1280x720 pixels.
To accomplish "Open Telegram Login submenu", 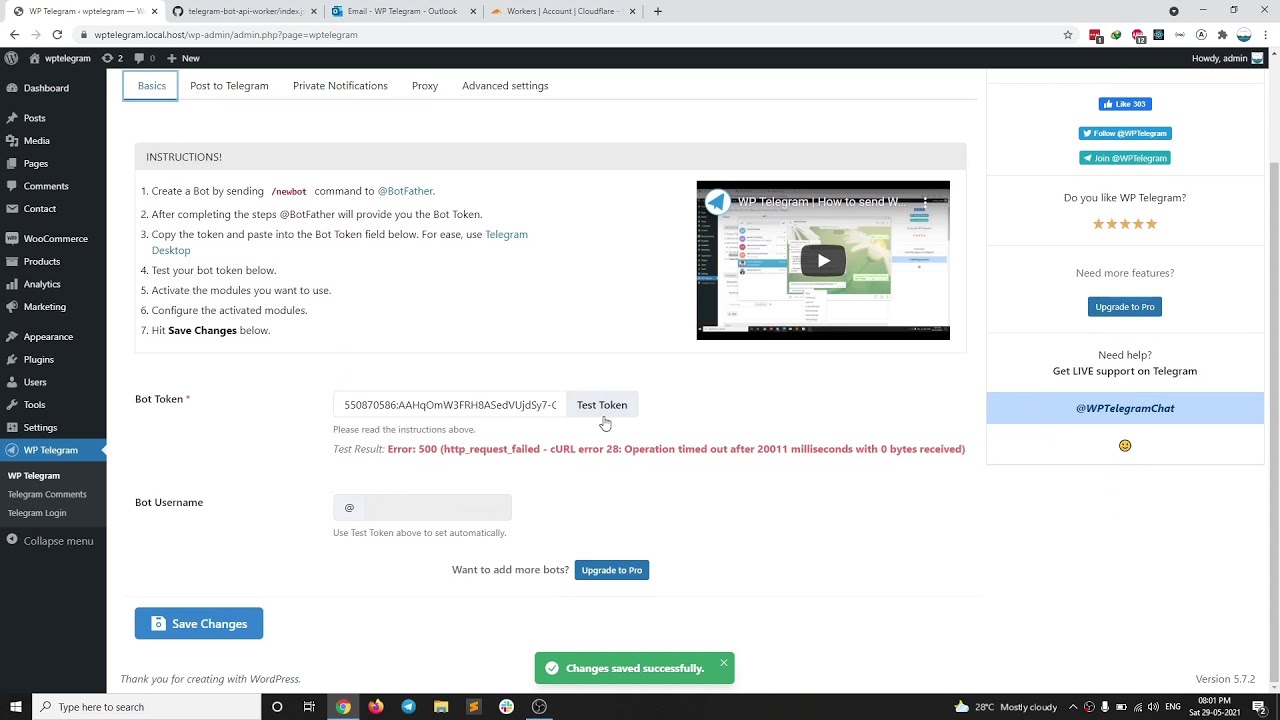I will pos(37,513).
